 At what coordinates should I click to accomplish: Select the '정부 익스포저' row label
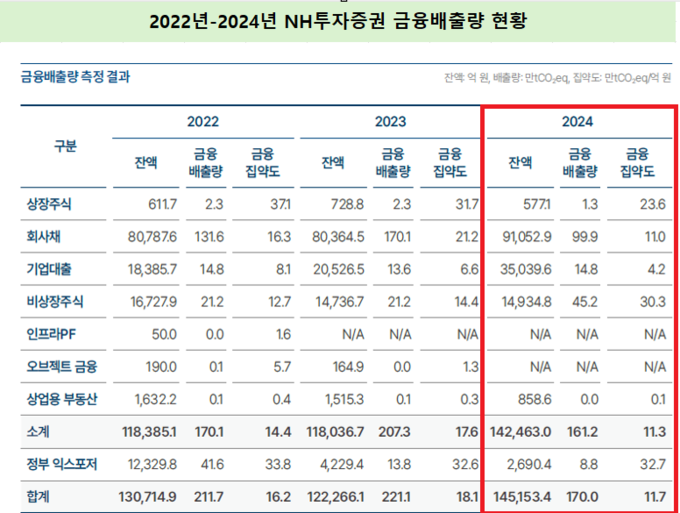click(x=62, y=464)
